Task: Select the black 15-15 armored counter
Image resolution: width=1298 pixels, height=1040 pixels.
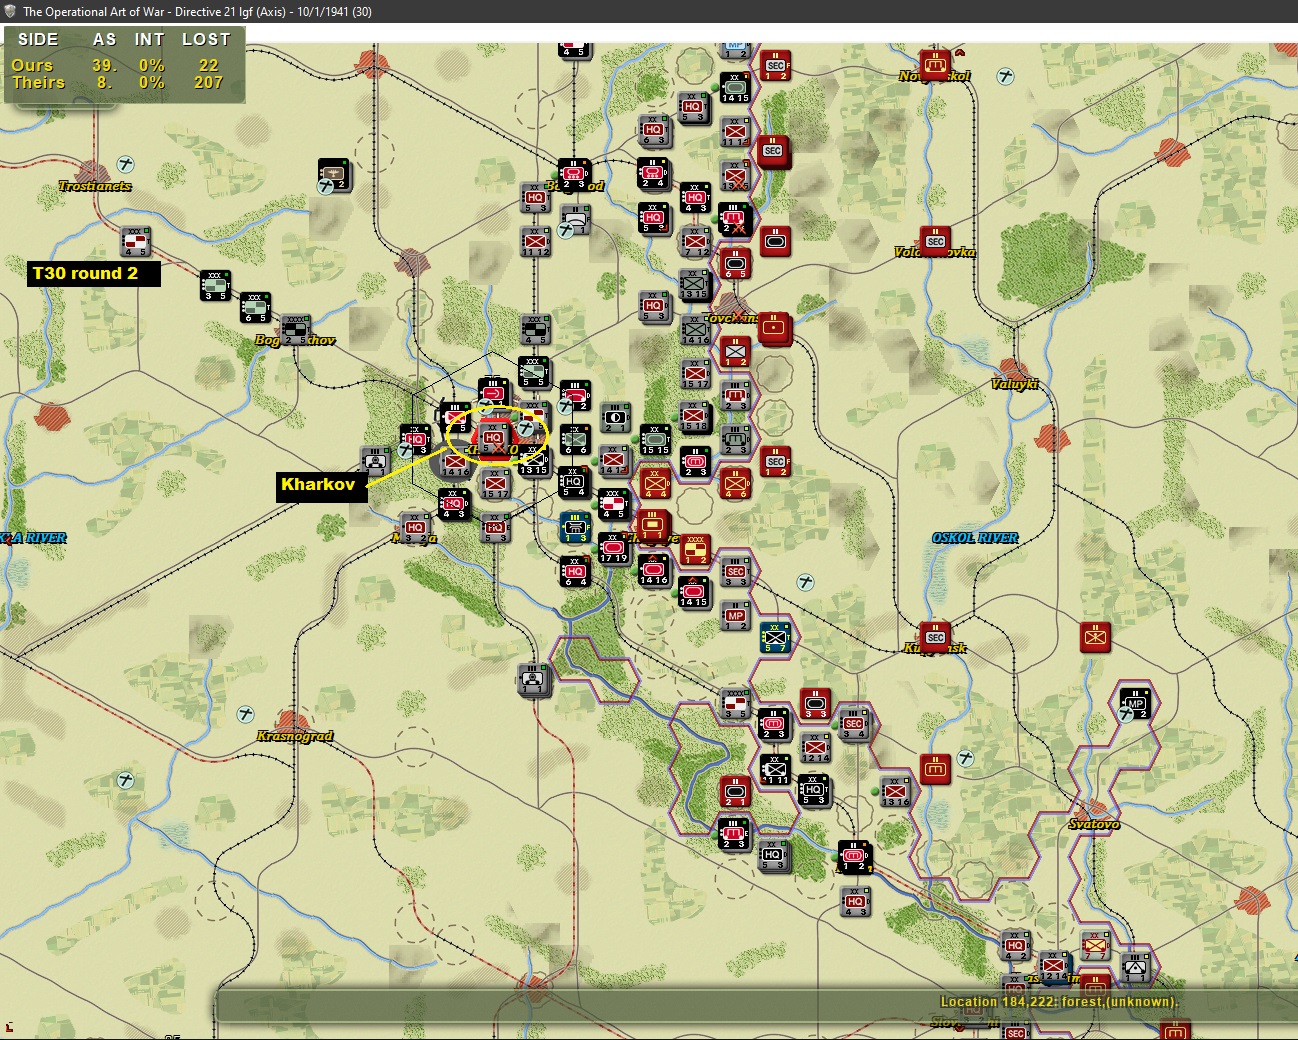Action: [x=655, y=439]
